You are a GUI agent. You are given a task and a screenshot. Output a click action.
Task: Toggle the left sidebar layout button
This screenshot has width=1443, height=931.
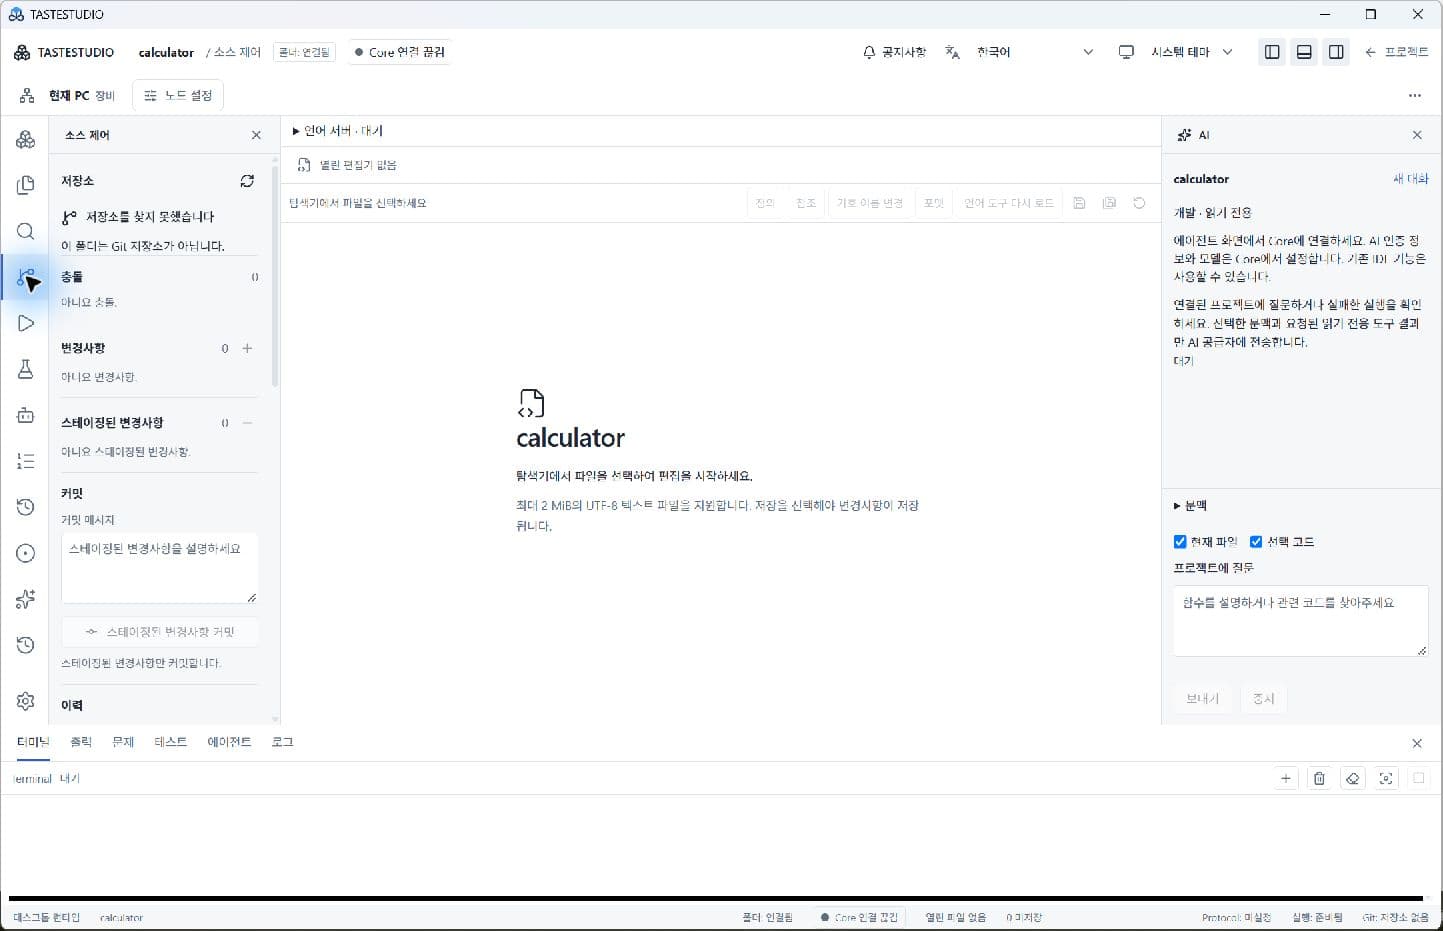tap(1272, 52)
